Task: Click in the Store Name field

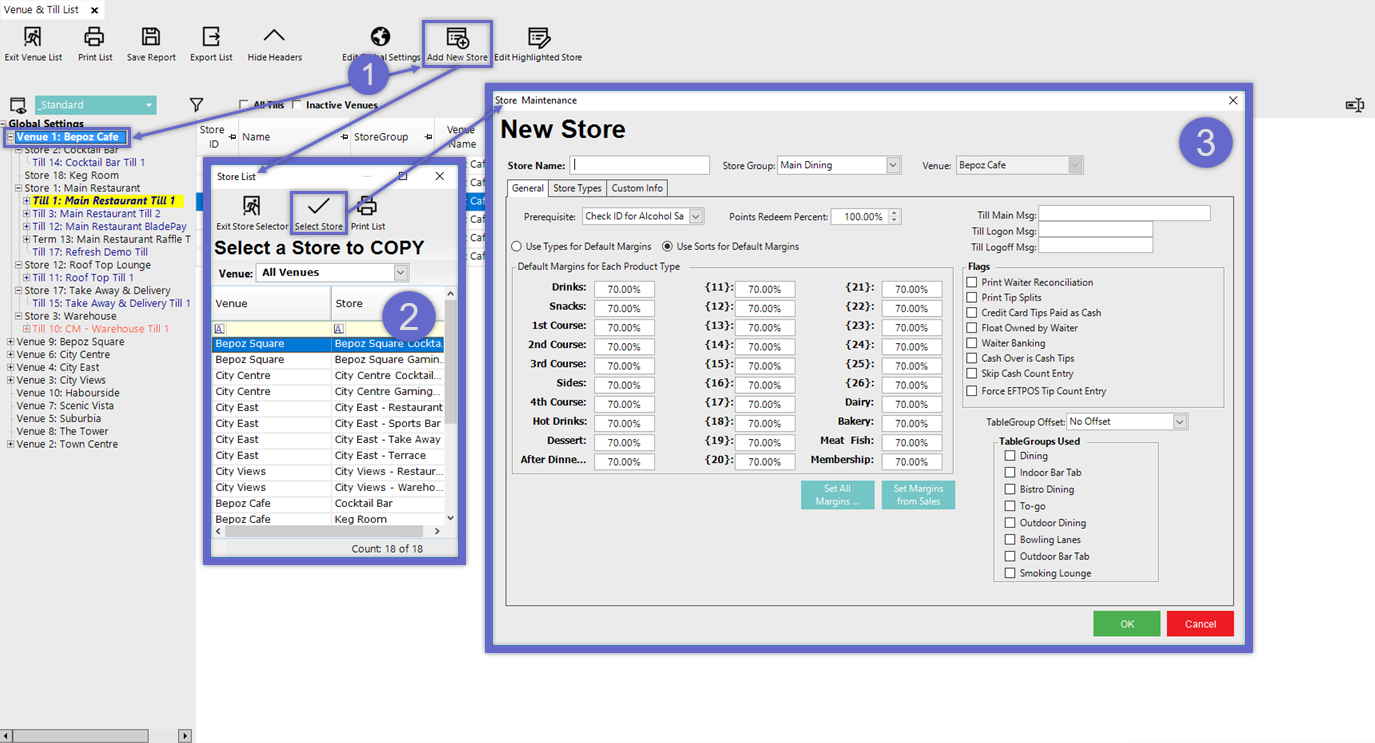Action: coord(640,165)
